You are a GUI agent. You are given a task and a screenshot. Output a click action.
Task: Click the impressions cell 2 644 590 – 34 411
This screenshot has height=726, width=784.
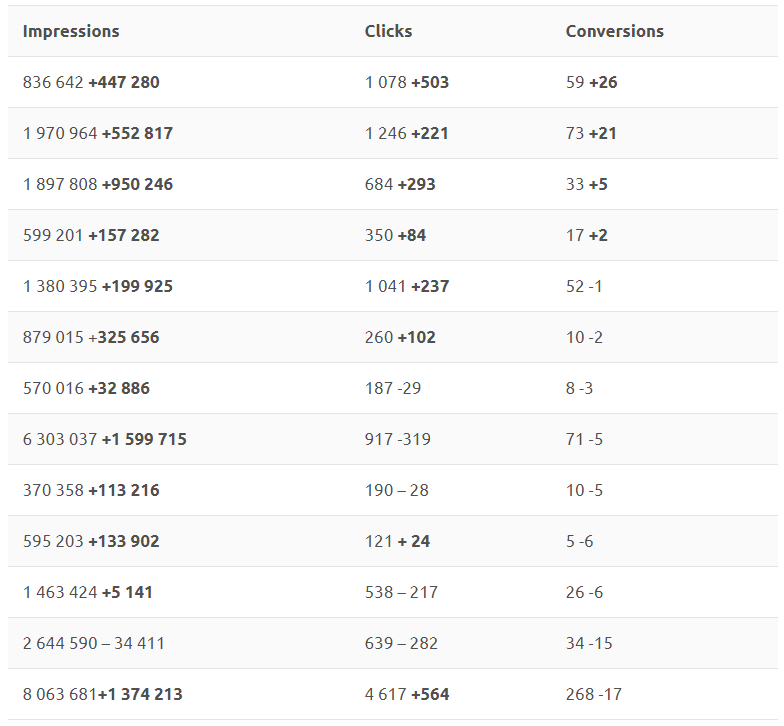[94, 643]
